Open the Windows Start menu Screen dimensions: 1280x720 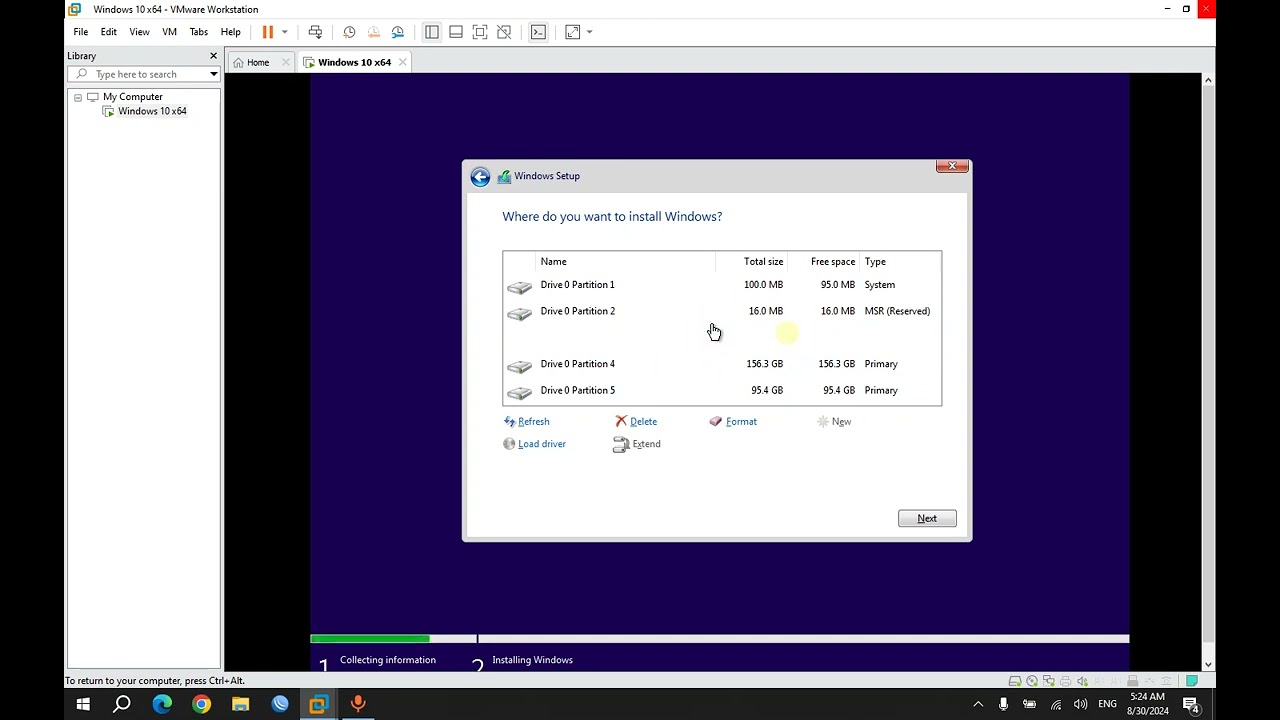(83, 704)
